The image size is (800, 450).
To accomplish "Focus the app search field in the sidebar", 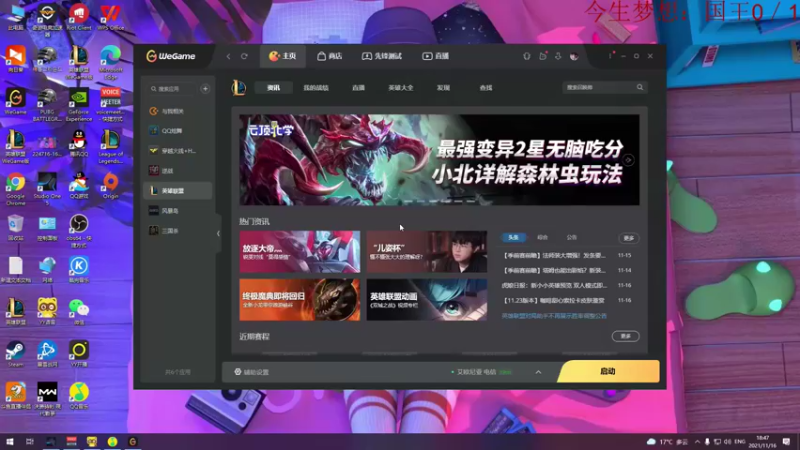I will click(x=172, y=89).
